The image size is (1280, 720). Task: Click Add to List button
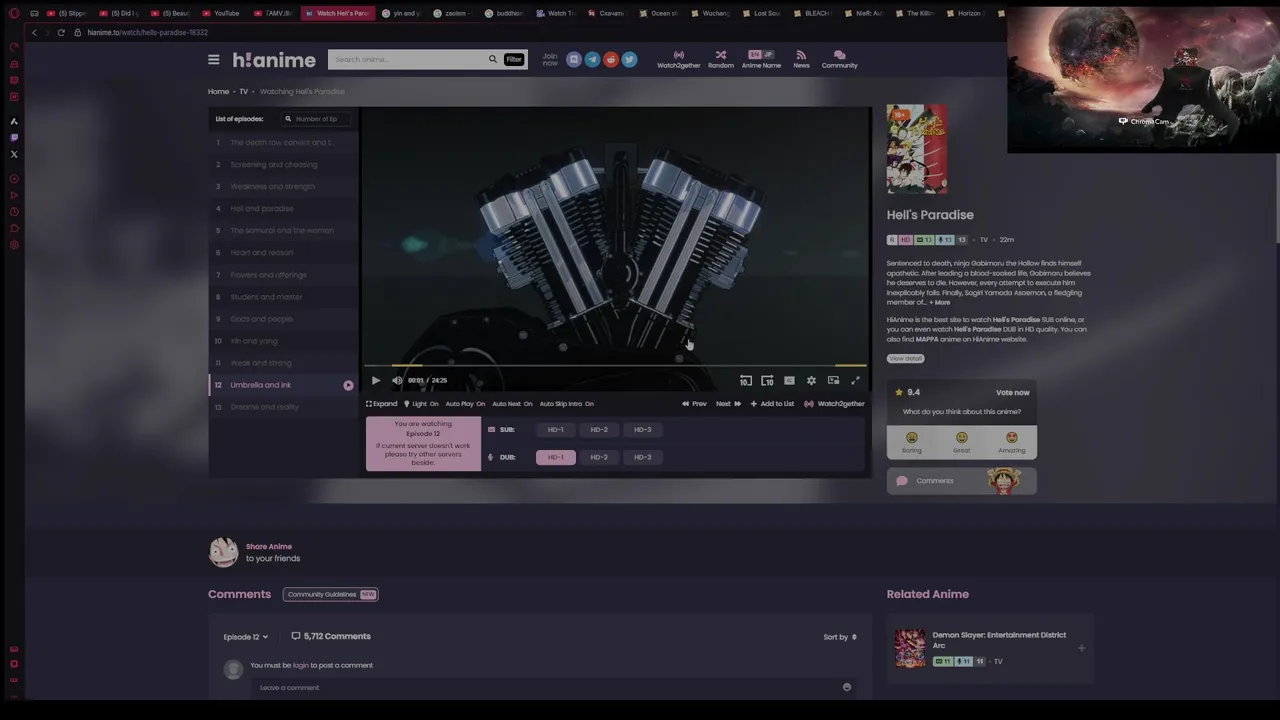click(772, 404)
